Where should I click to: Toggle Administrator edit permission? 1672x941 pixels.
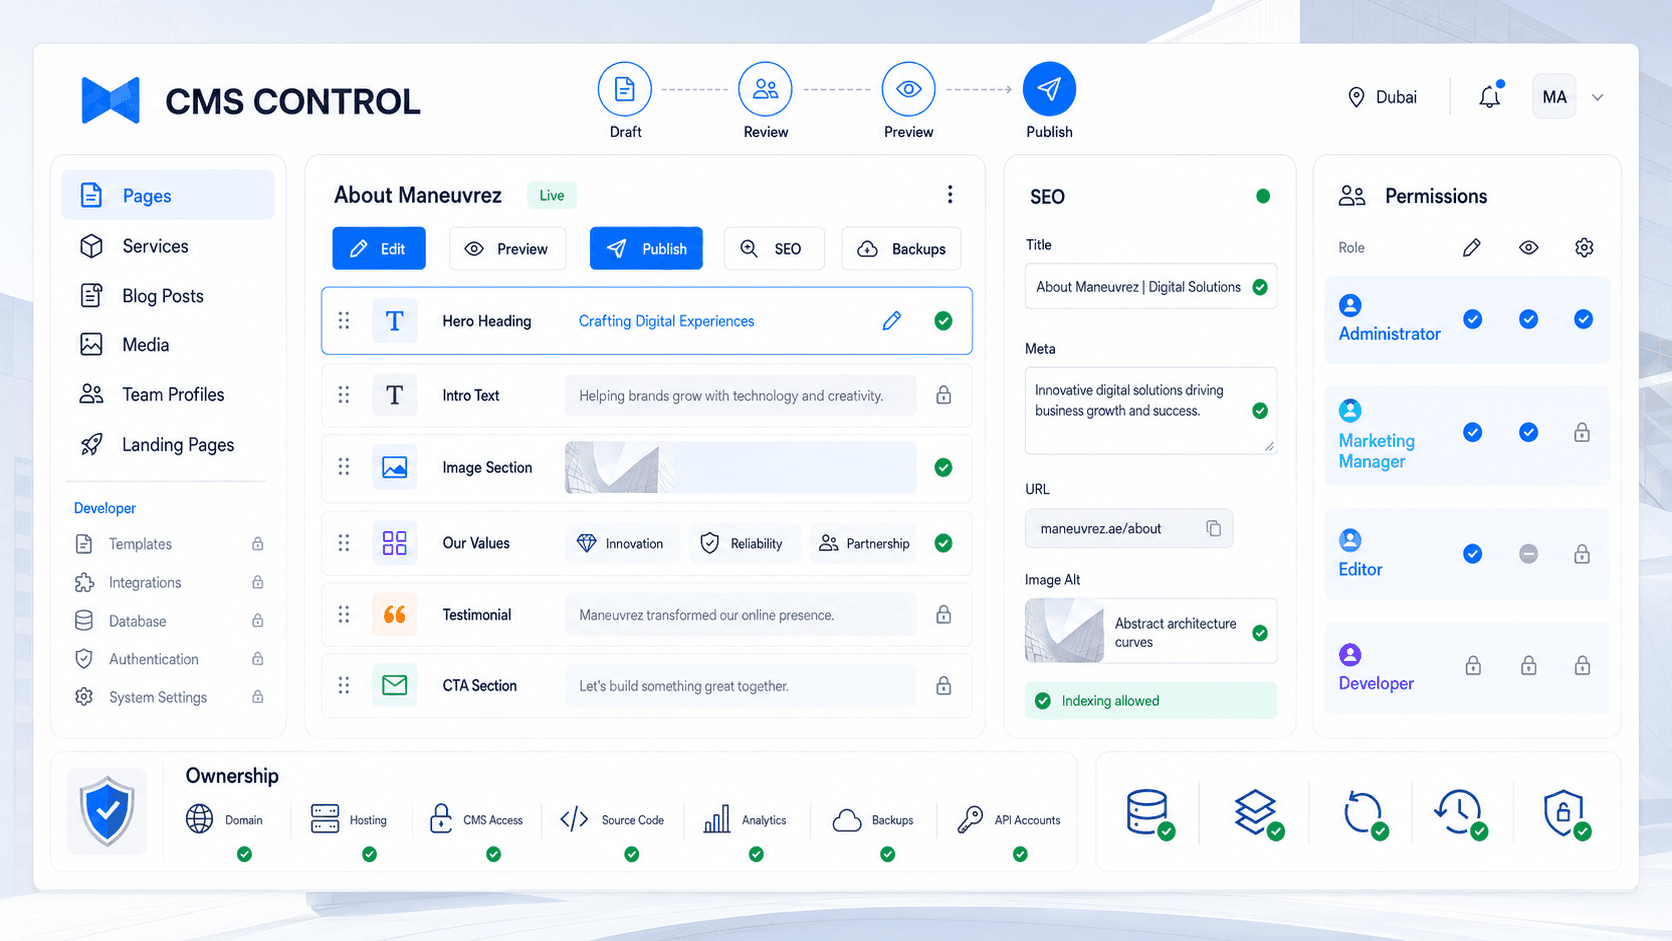pyautogui.click(x=1472, y=319)
